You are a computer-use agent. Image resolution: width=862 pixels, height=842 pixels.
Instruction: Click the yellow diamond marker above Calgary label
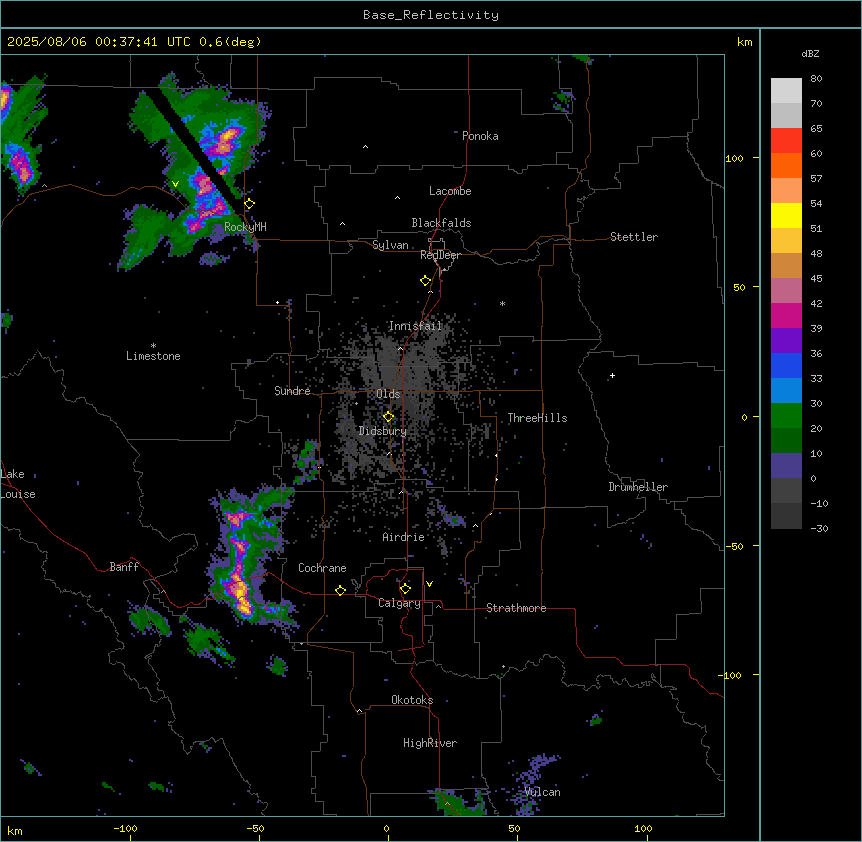(405, 589)
